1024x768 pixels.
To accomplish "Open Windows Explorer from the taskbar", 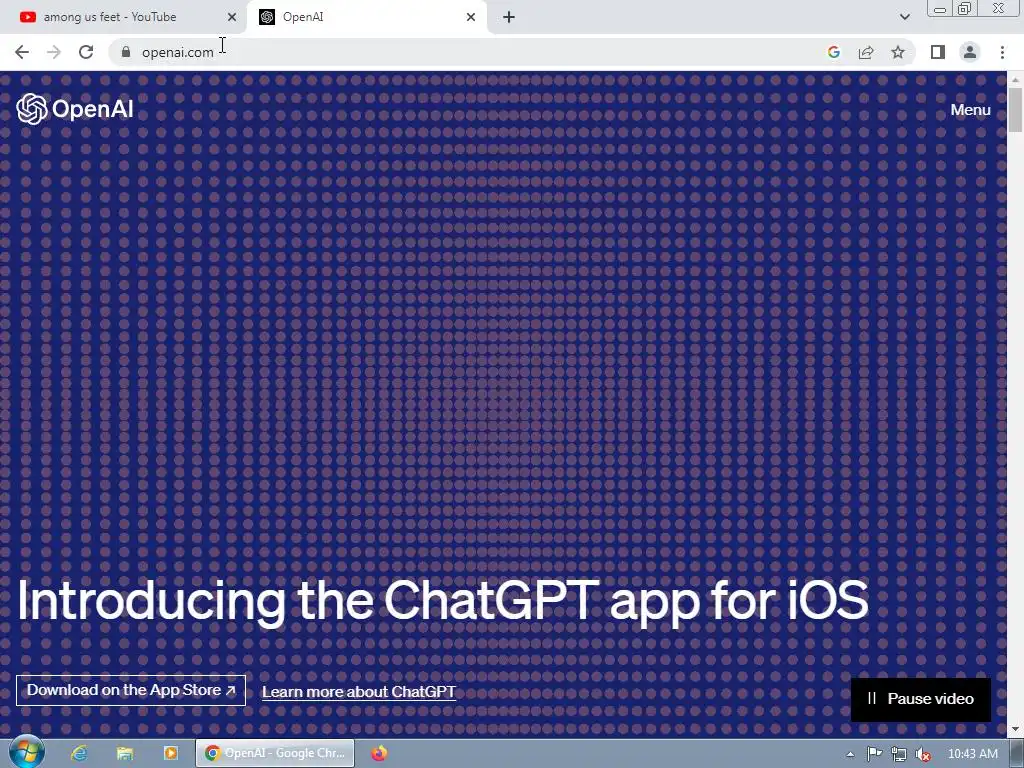I will pyautogui.click(x=125, y=753).
